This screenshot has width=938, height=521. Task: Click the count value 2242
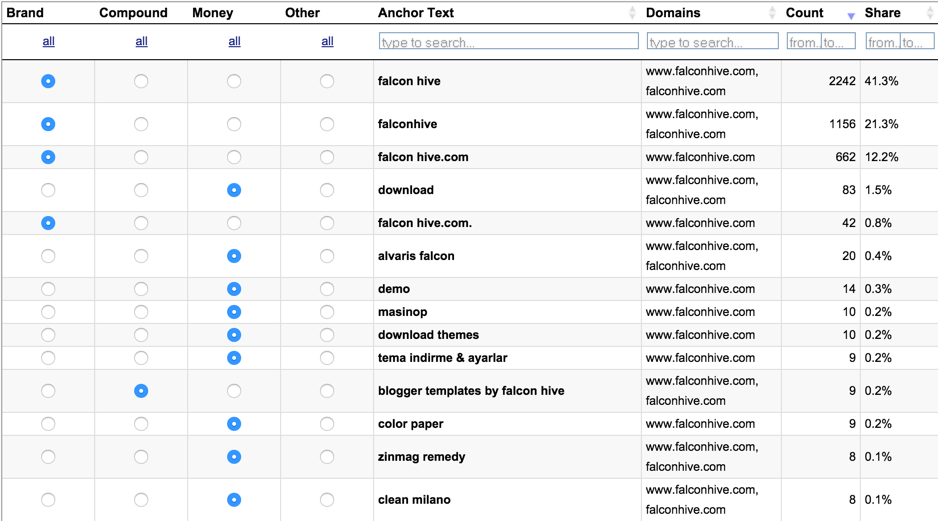(842, 81)
